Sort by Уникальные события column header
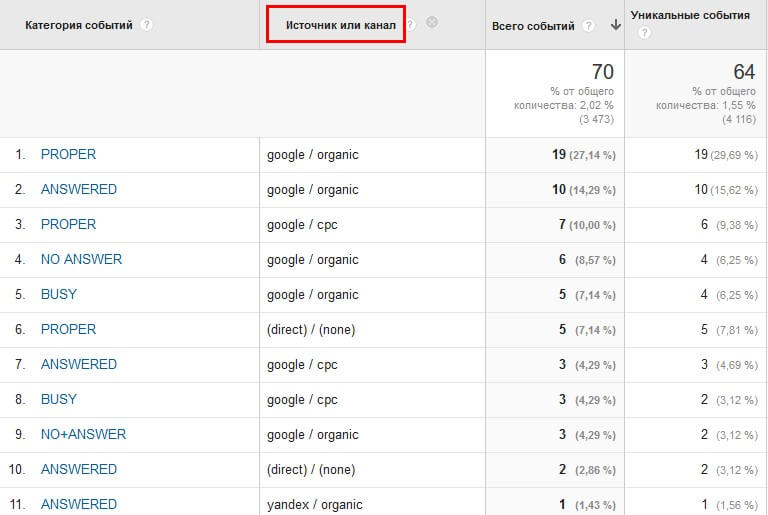 tap(690, 15)
